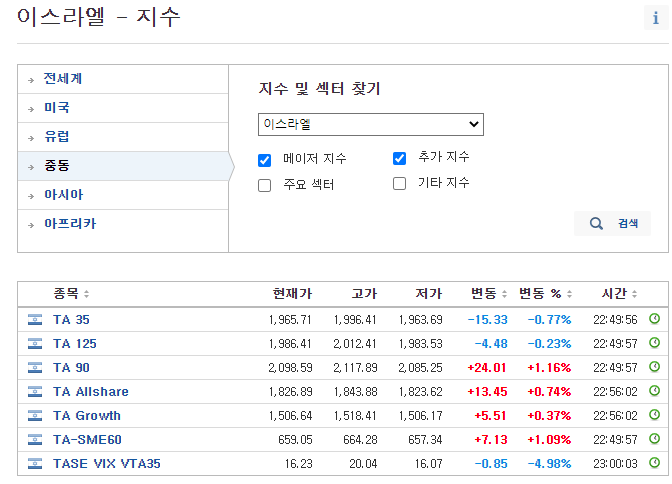Toggle the 추가 지수 checkbox

(x=400, y=158)
